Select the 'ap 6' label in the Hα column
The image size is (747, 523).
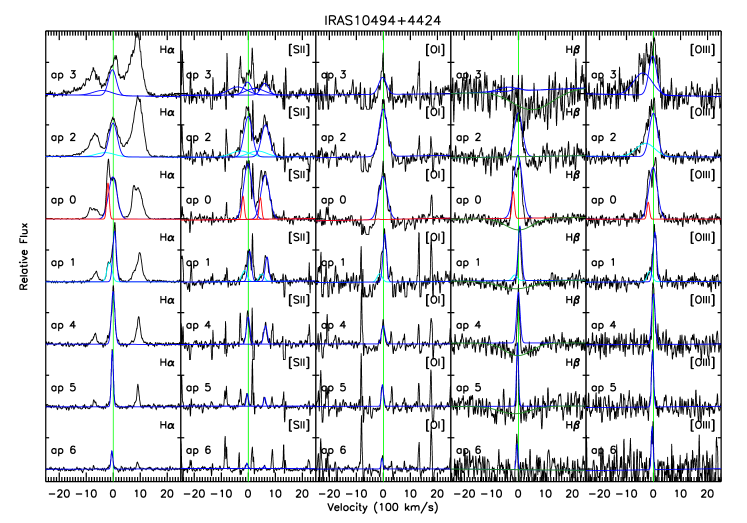63,450
